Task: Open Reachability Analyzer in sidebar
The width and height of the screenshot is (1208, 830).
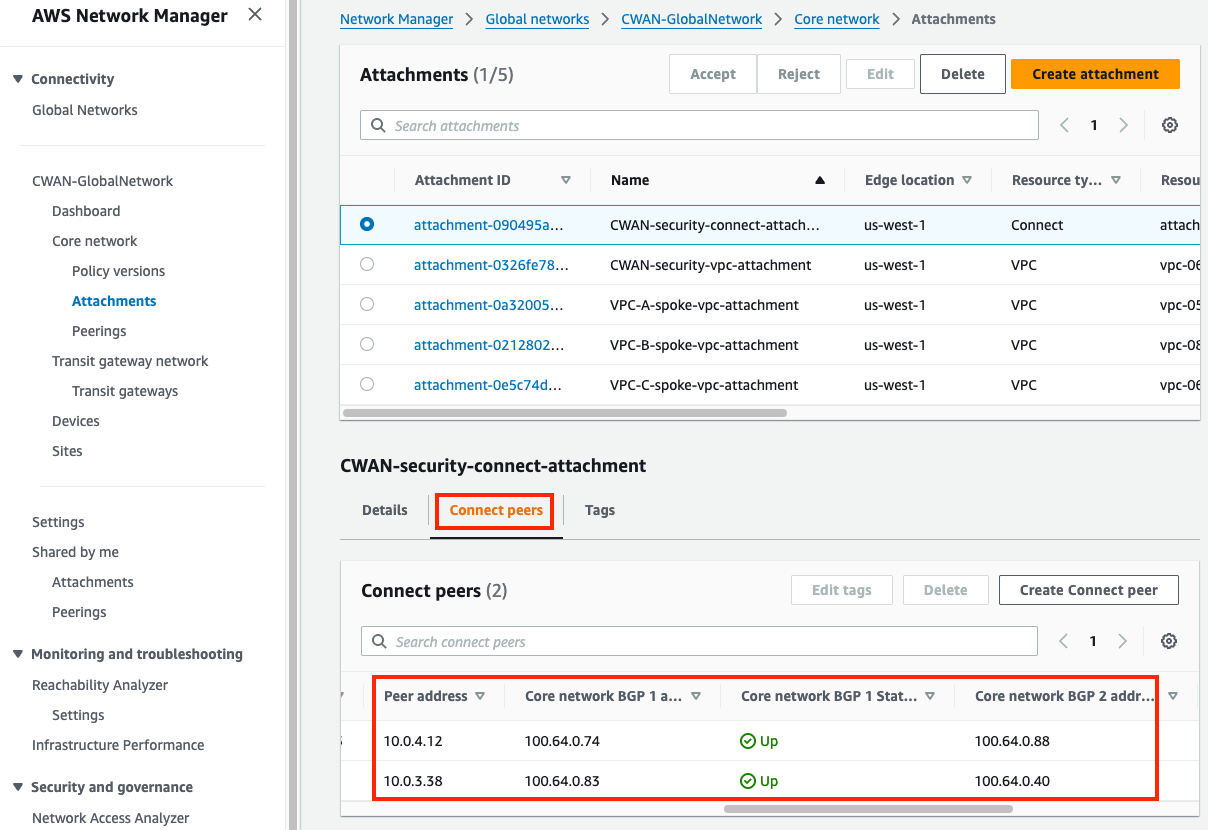Action: 100,685
